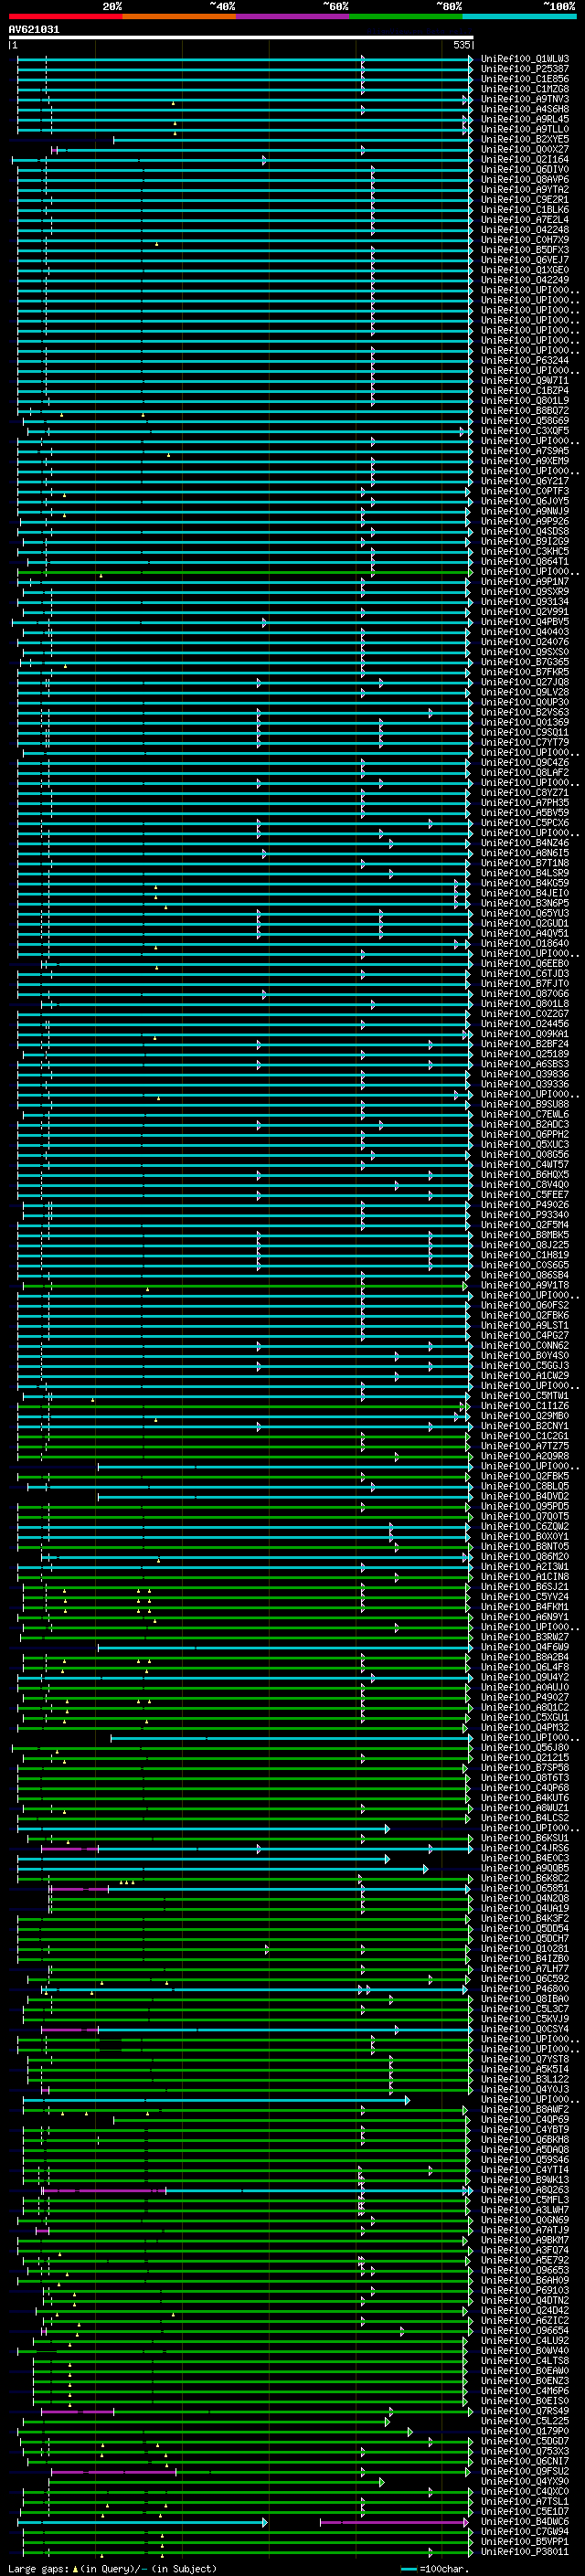Open hit UniRef100_A9RL45
Viewport: 585px width, 2576px height.
525,119
